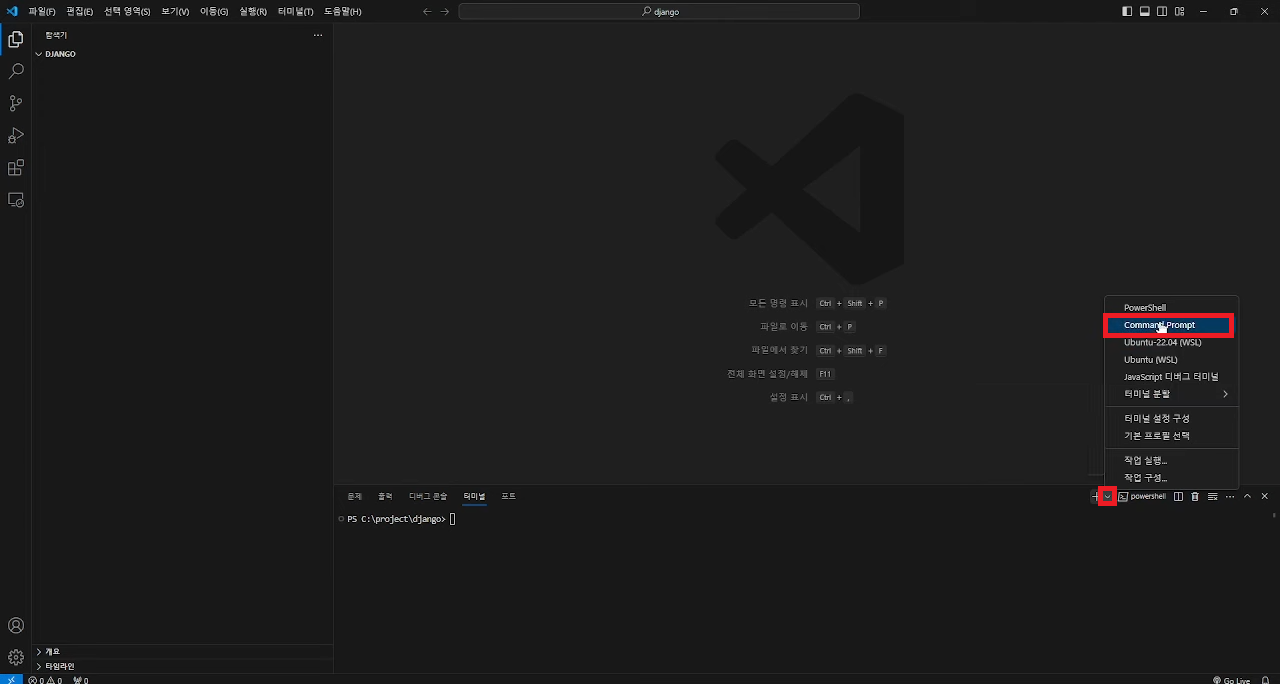Select the powershell terminal instance label
The height and width of the screenshot is (684, 1280).
point(1142,496)
